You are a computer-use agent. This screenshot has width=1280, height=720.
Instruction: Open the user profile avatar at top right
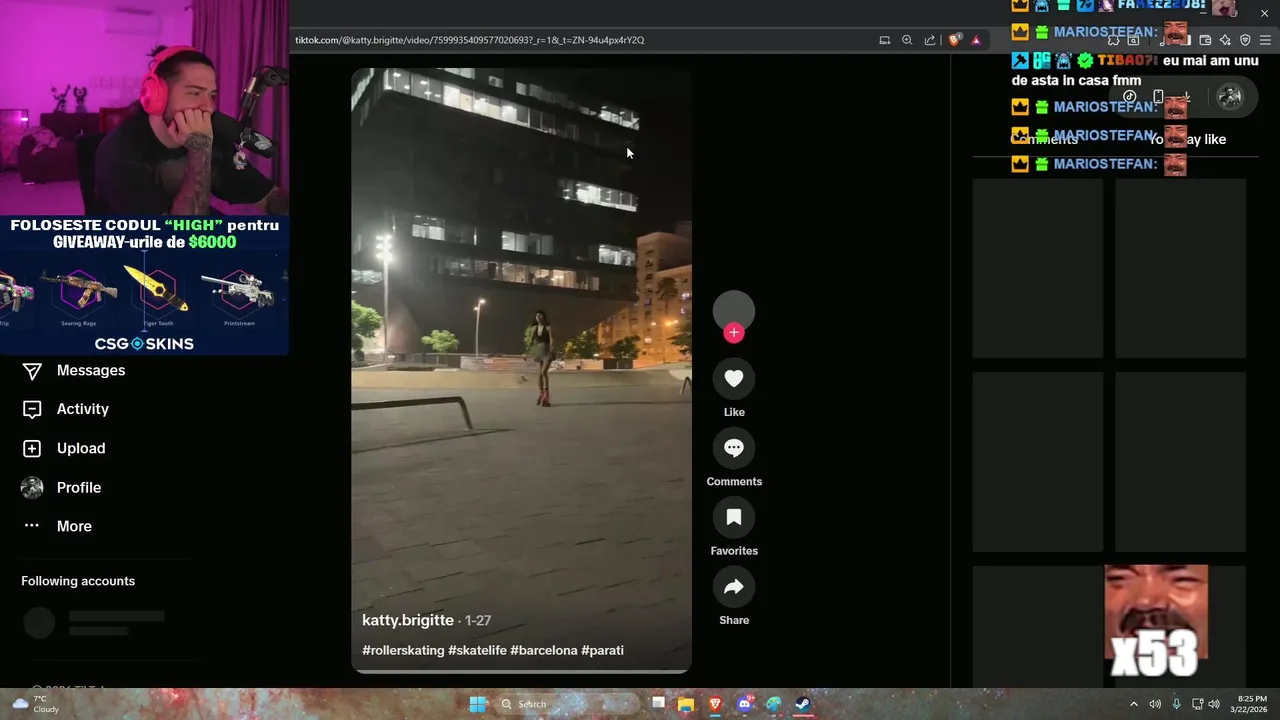tap(1230, 97)
